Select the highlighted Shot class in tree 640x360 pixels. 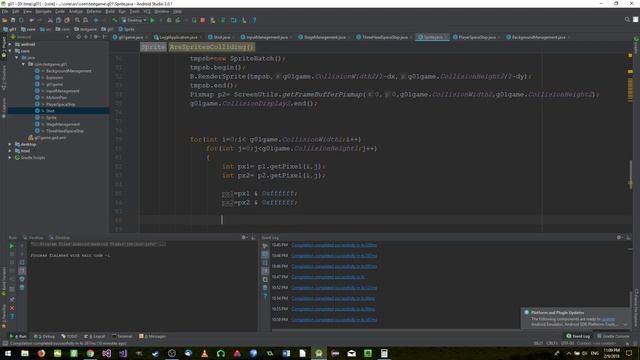coord(58,111)
